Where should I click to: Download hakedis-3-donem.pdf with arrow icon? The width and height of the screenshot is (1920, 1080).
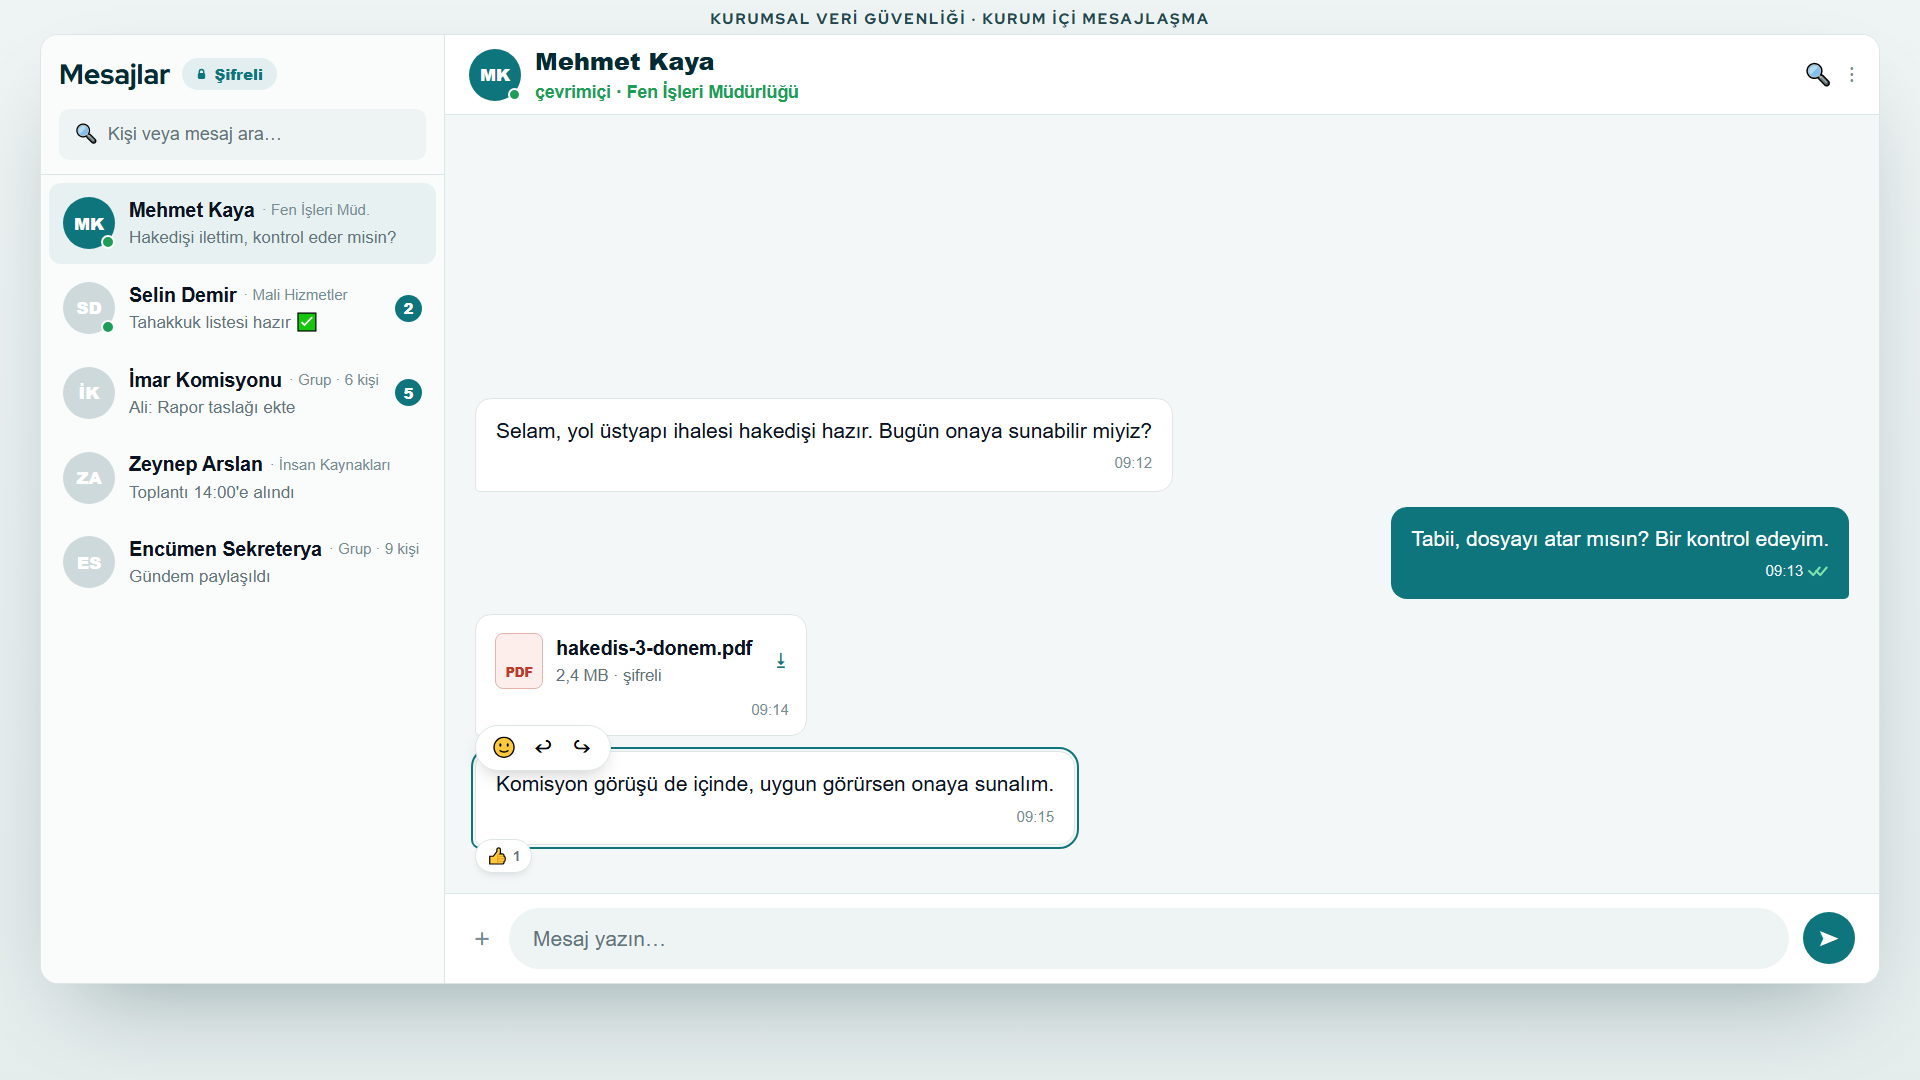pos(781,661)
